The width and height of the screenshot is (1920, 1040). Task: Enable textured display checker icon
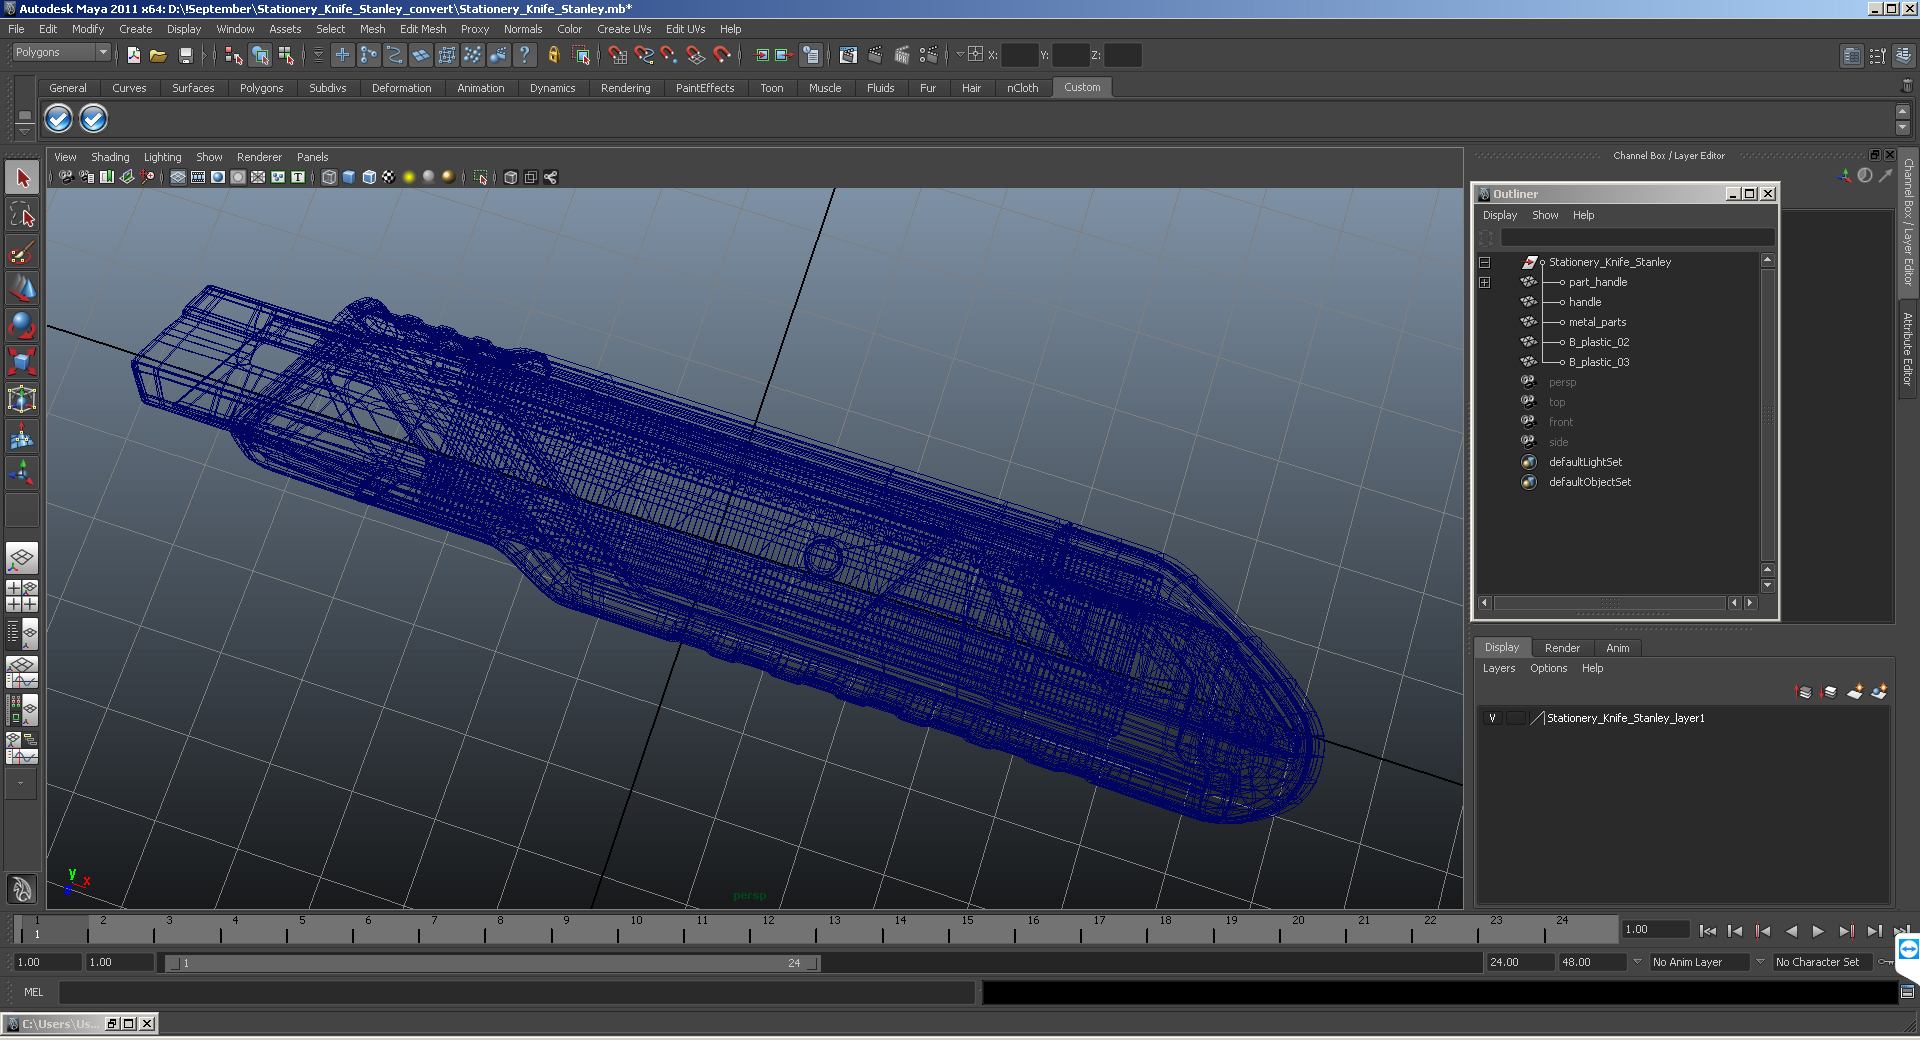coord(389,177)
